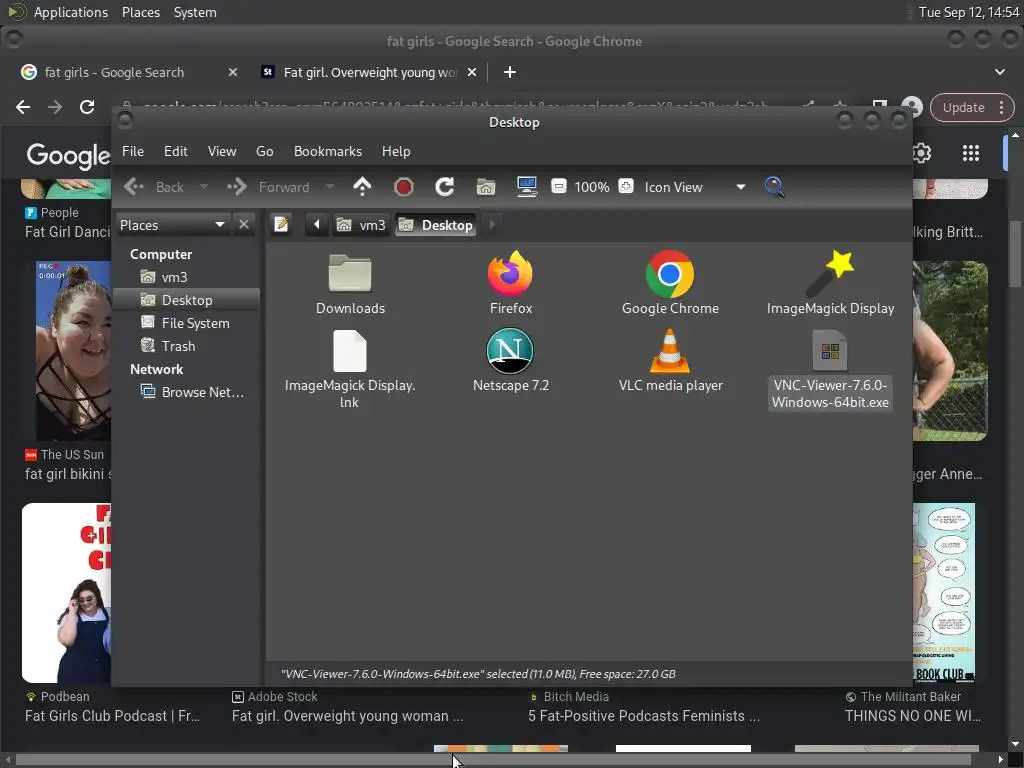Open the Icon View mode dropdown
1024x768 pixels.
[x=695, y=187]
